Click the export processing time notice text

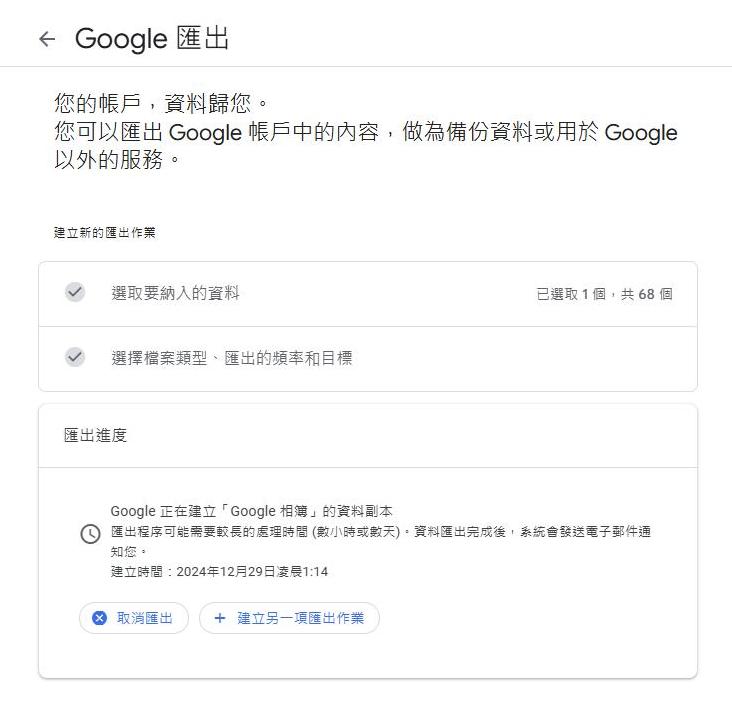tap(380, 541)
